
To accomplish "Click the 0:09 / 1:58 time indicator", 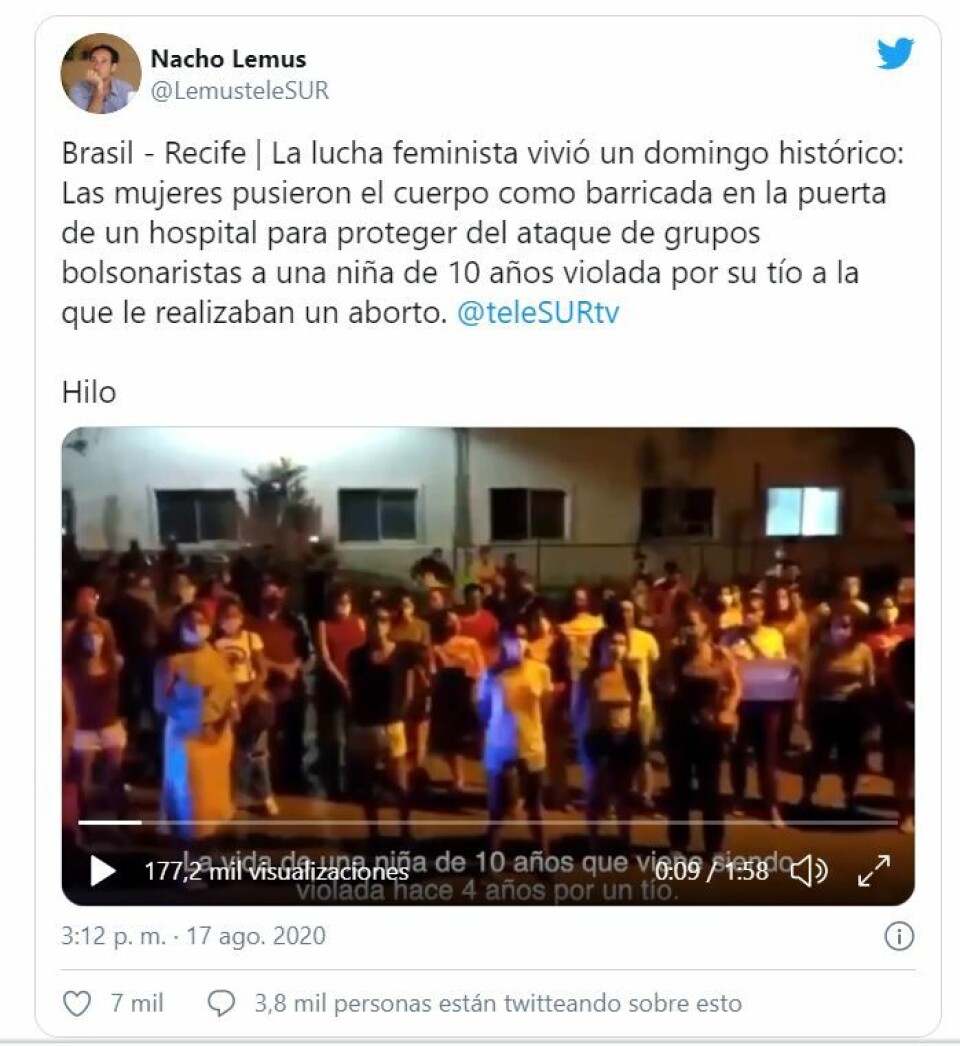I will 712,871.
